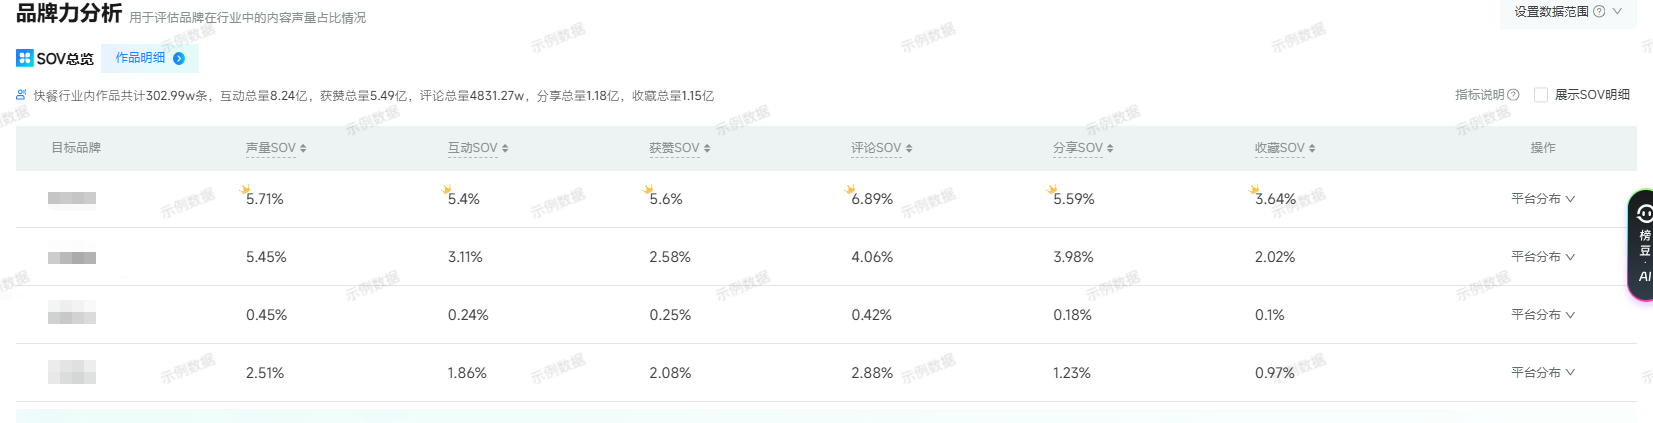Screen dimensions: 1653x423
Task: Sort by 分享SOV sort icon
Action: (1110, 148)
